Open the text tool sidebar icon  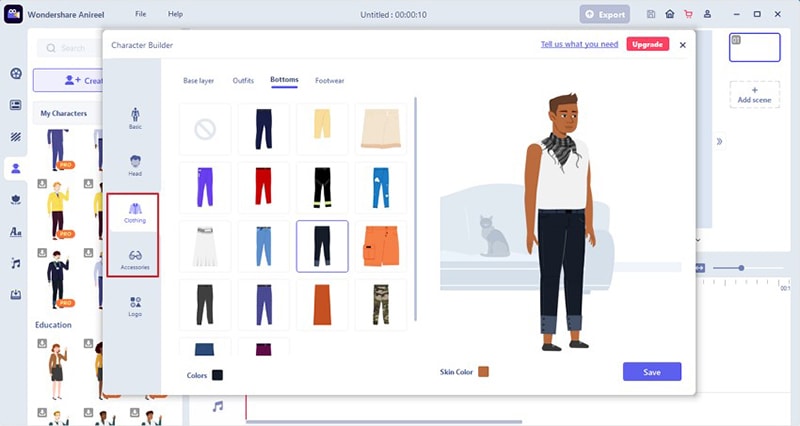pyautogui.click(x=16, y=232)
